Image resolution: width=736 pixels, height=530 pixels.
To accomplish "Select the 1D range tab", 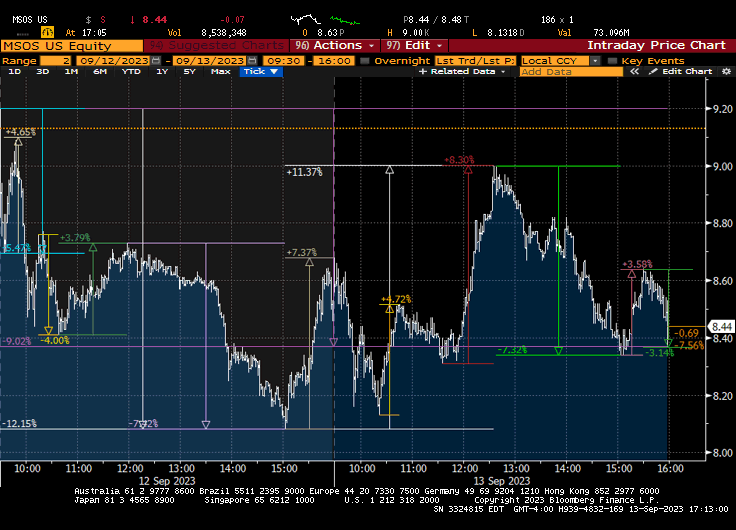I will point(15,71).
